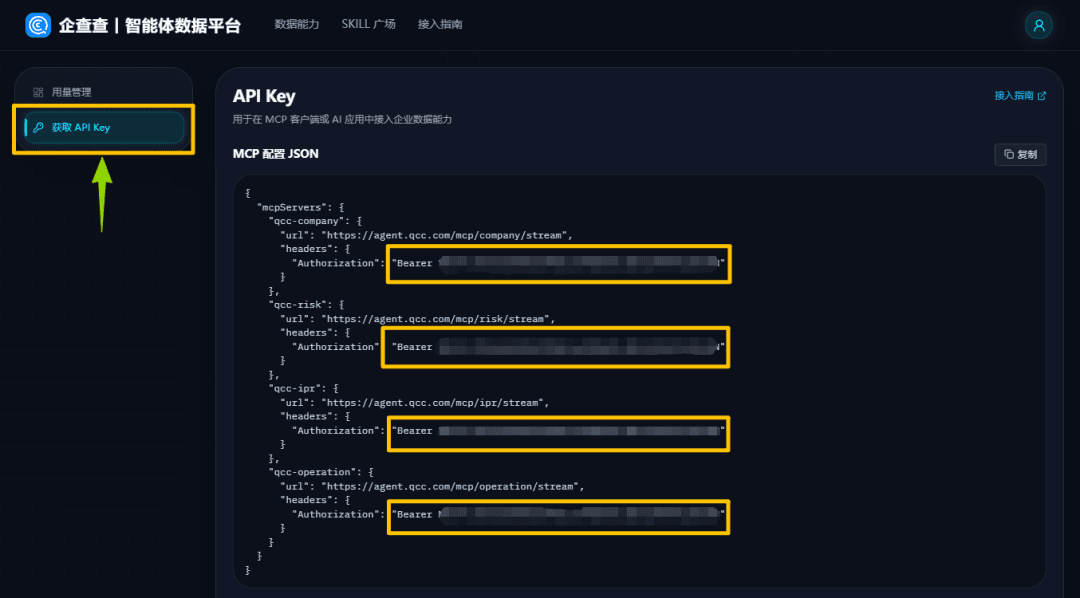
Task: Click the 企查查｜智能体数据平台 title text
Action: pos(149,25)
